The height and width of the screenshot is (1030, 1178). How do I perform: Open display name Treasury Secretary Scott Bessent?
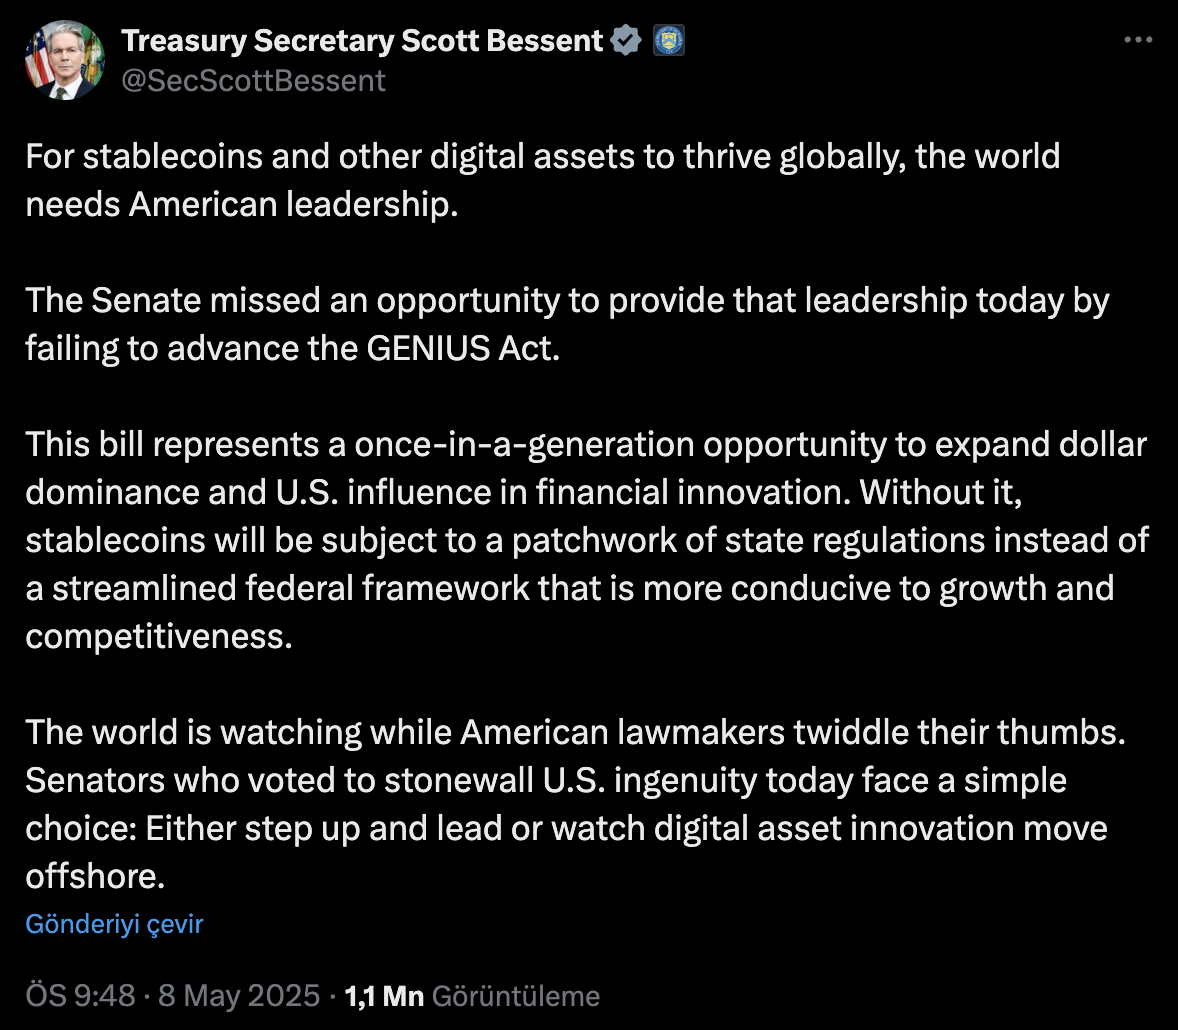362,41
